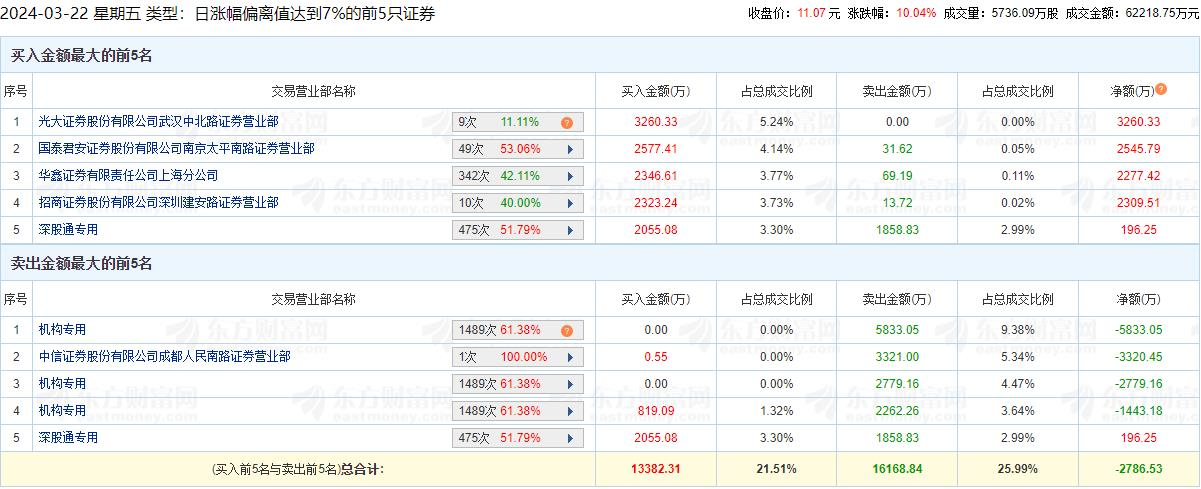Click blue arrow in buy-table 深股通专用 row

point(569,230)
